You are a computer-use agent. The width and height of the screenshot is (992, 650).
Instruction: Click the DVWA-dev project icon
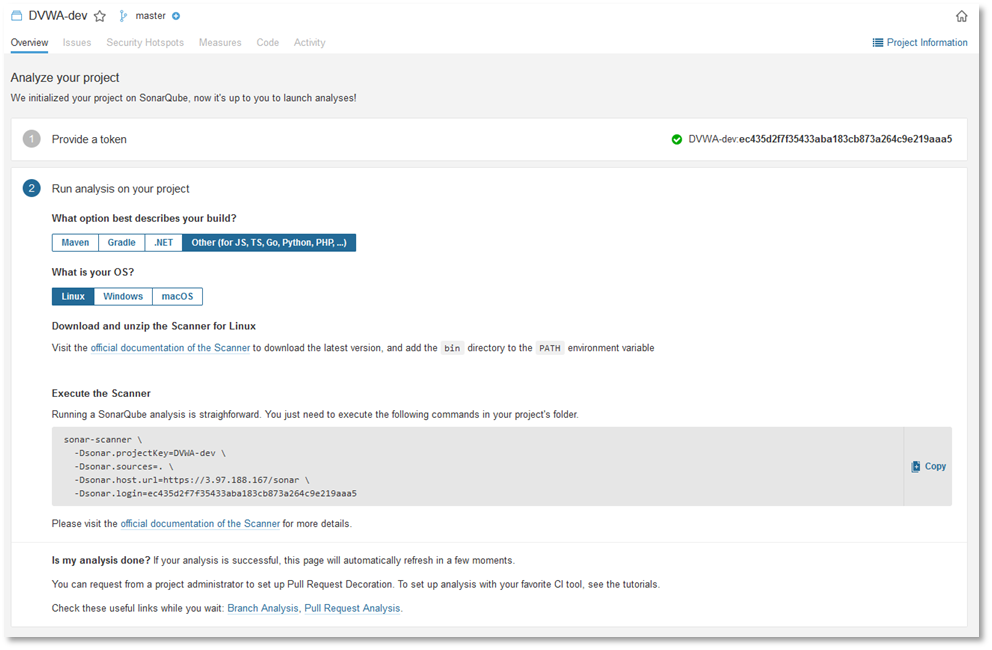(16, 16)
